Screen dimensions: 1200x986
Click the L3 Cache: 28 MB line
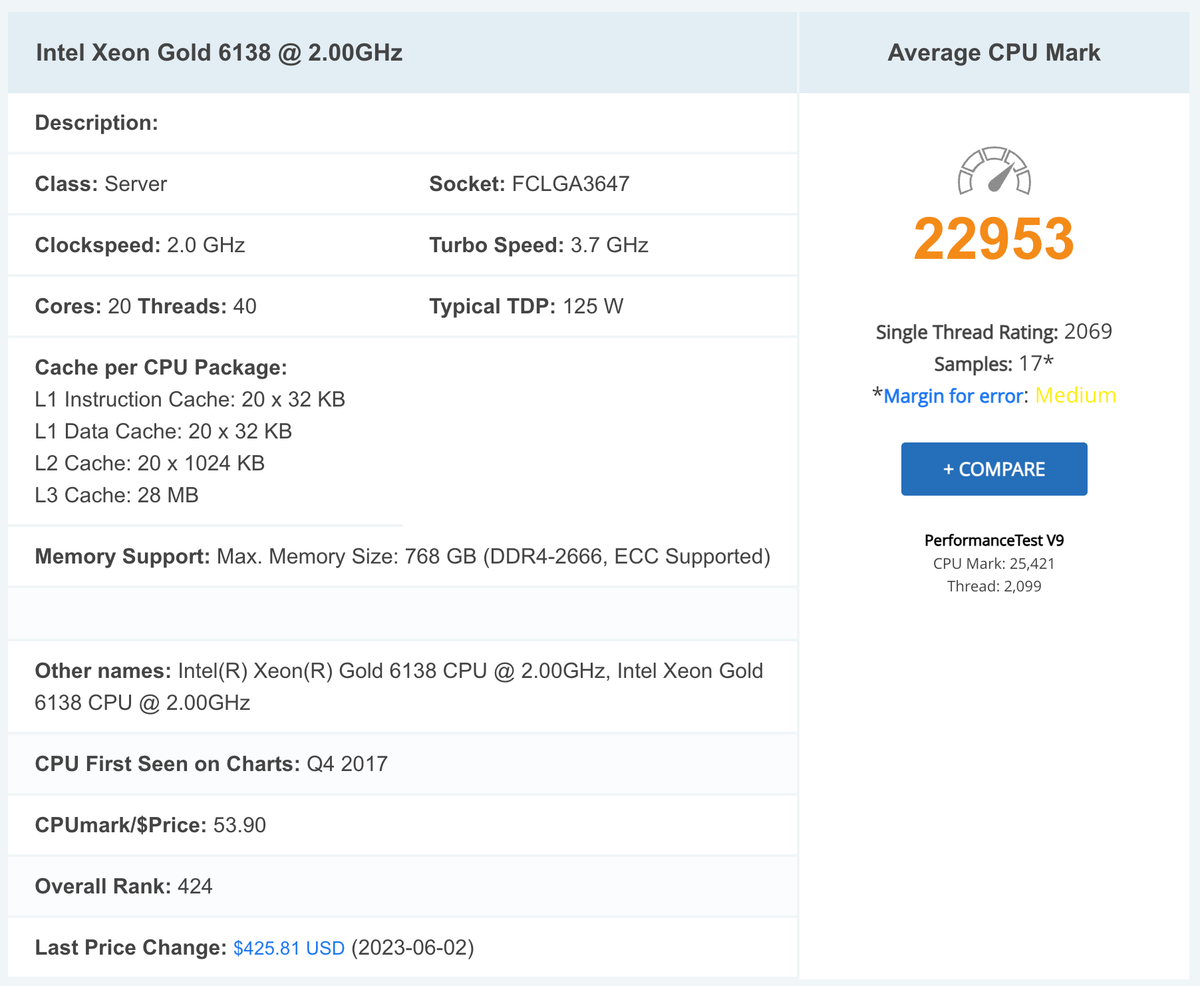(116, 495)
